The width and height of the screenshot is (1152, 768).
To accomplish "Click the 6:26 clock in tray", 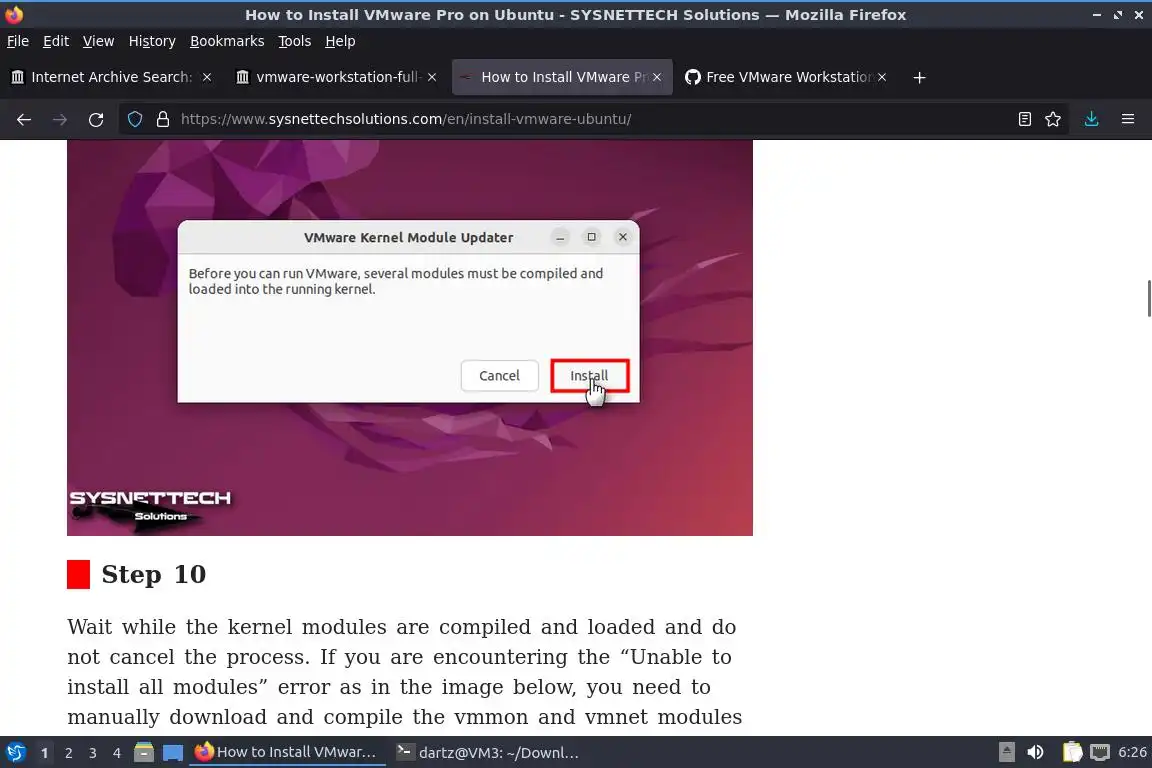I will (1131, 753).
